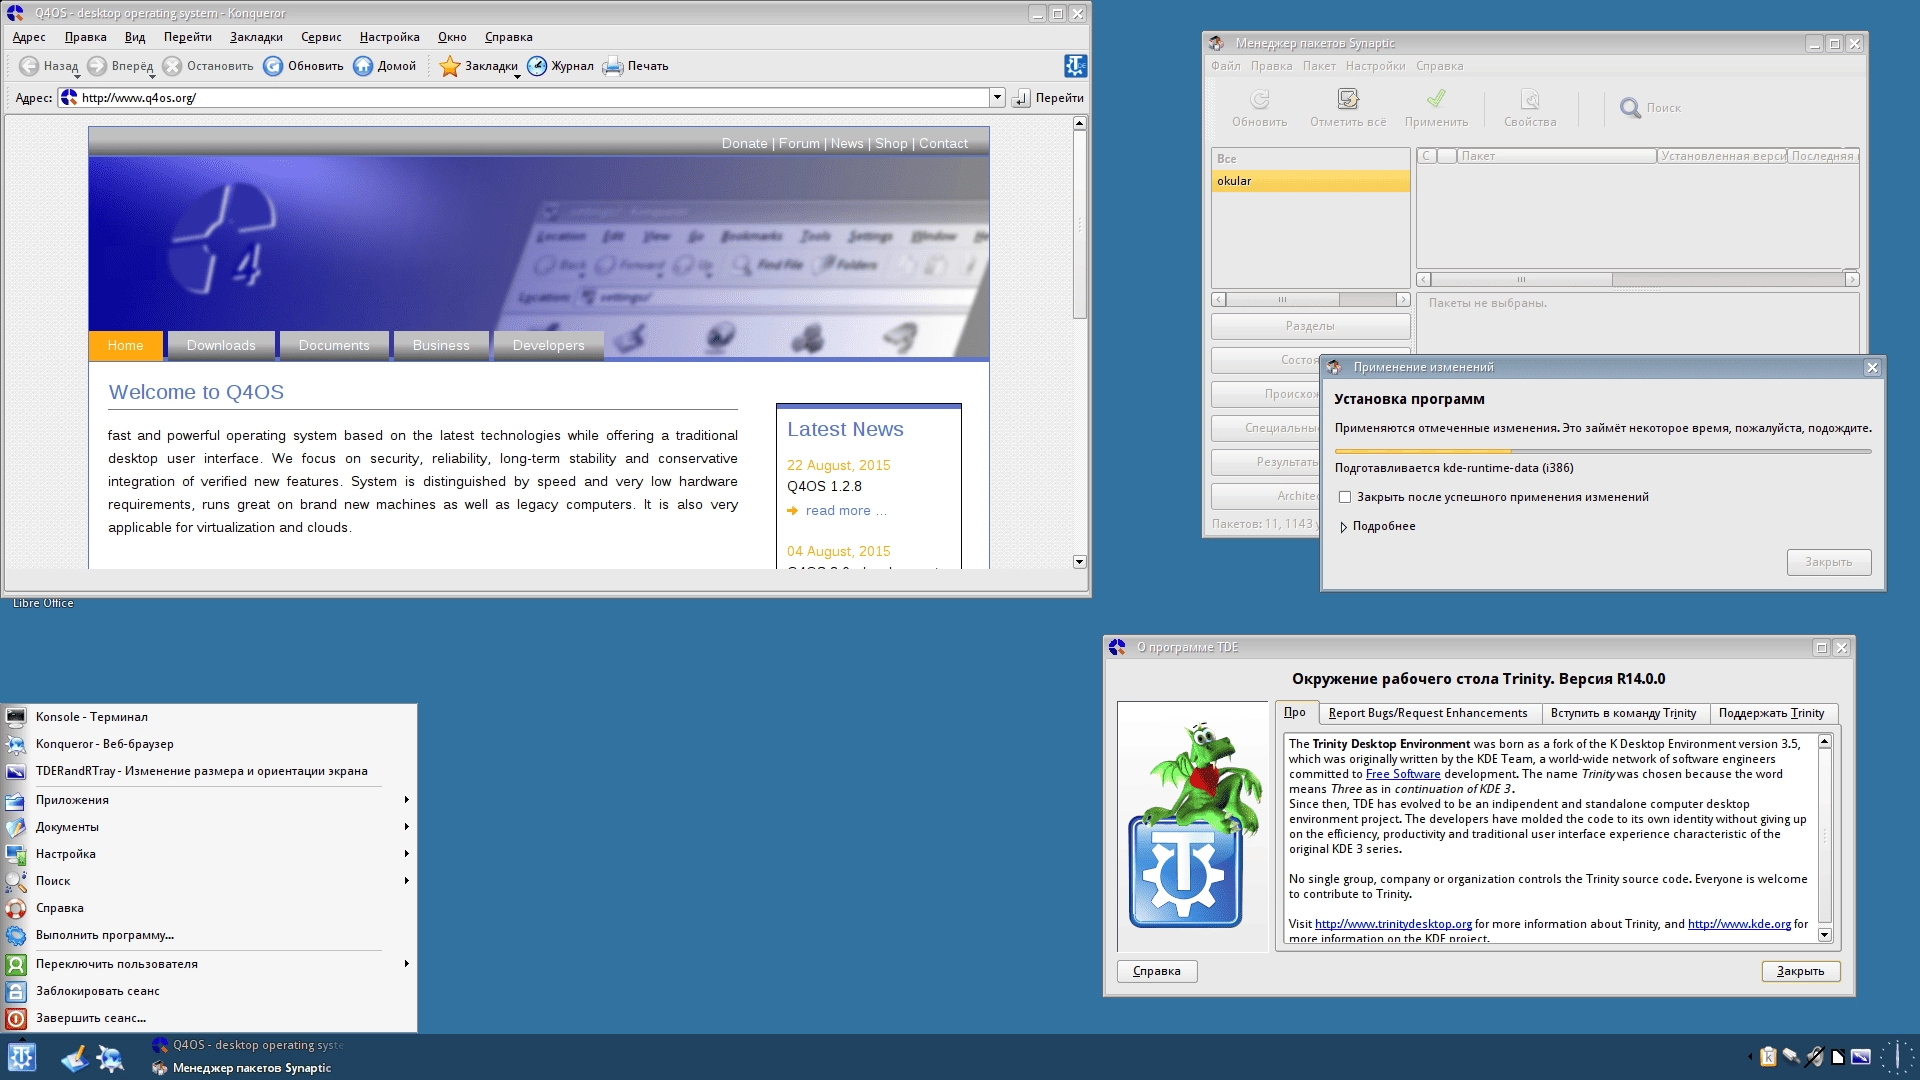Open the Вид menu in Konqueror
1920x1080 pixels.
[x=135, y=37]
